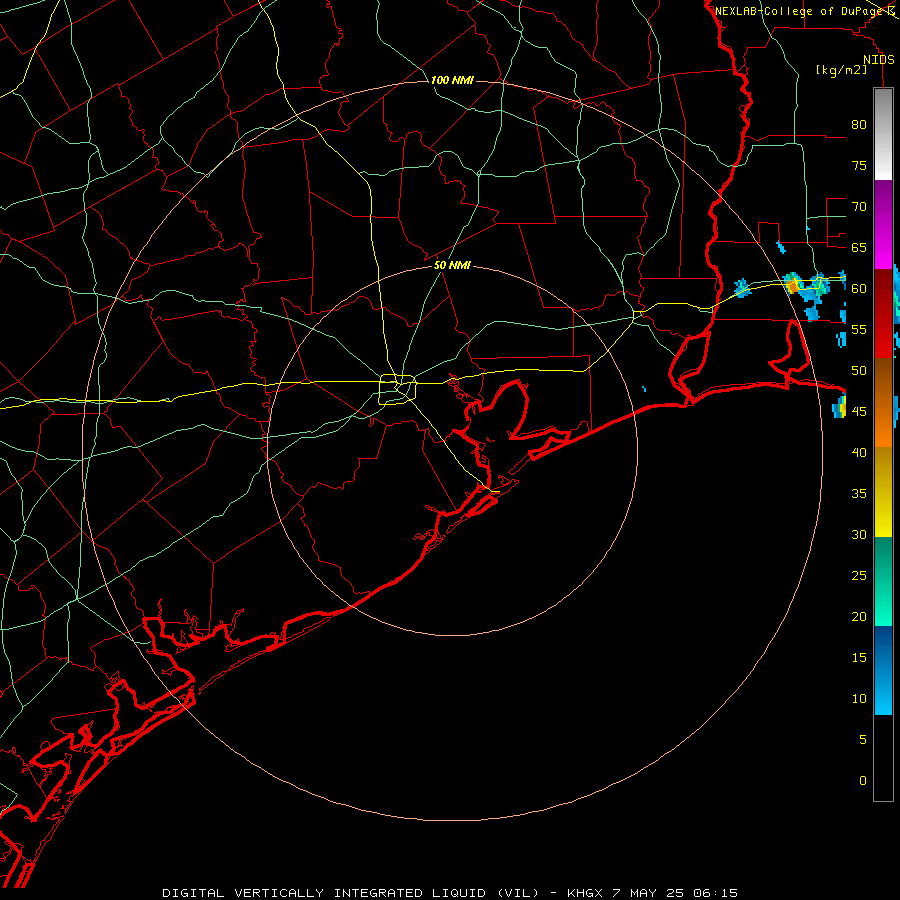Click the 20 value on the color scale

[x=859, y=616]
